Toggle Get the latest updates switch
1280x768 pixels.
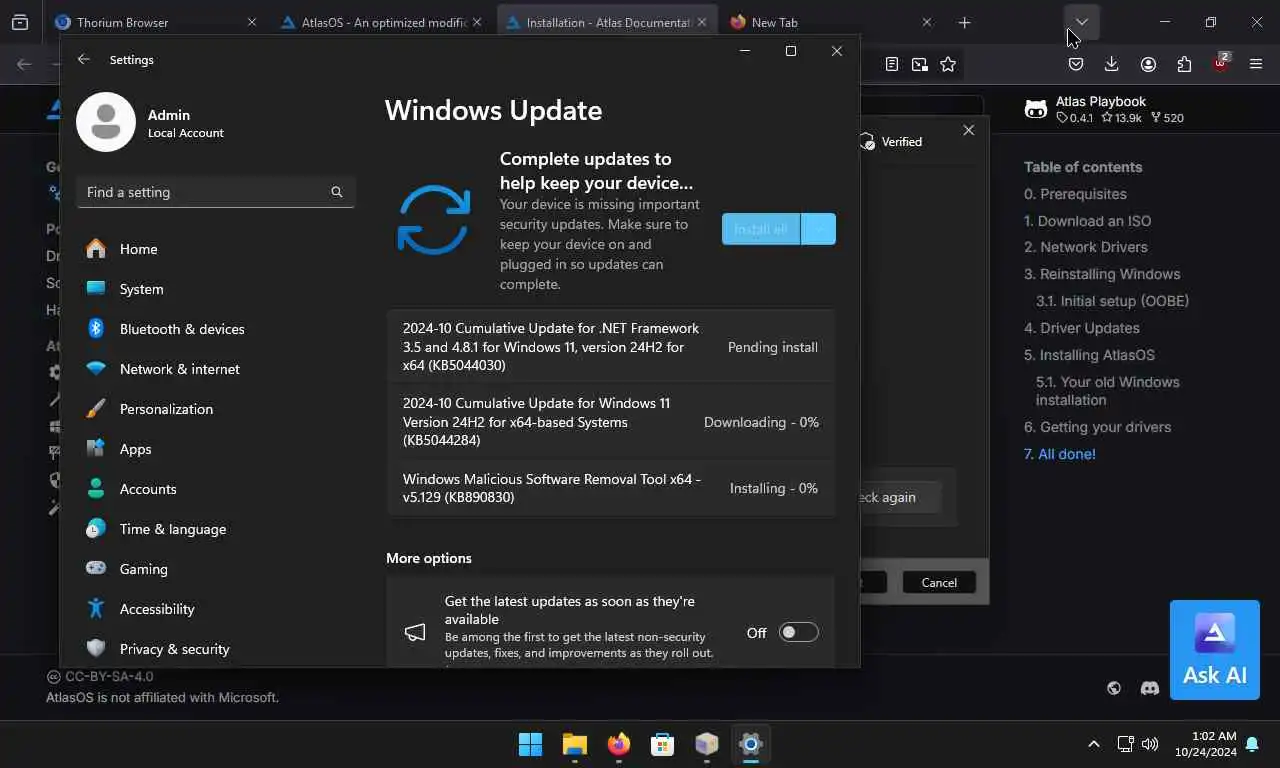tap(799, 632)
